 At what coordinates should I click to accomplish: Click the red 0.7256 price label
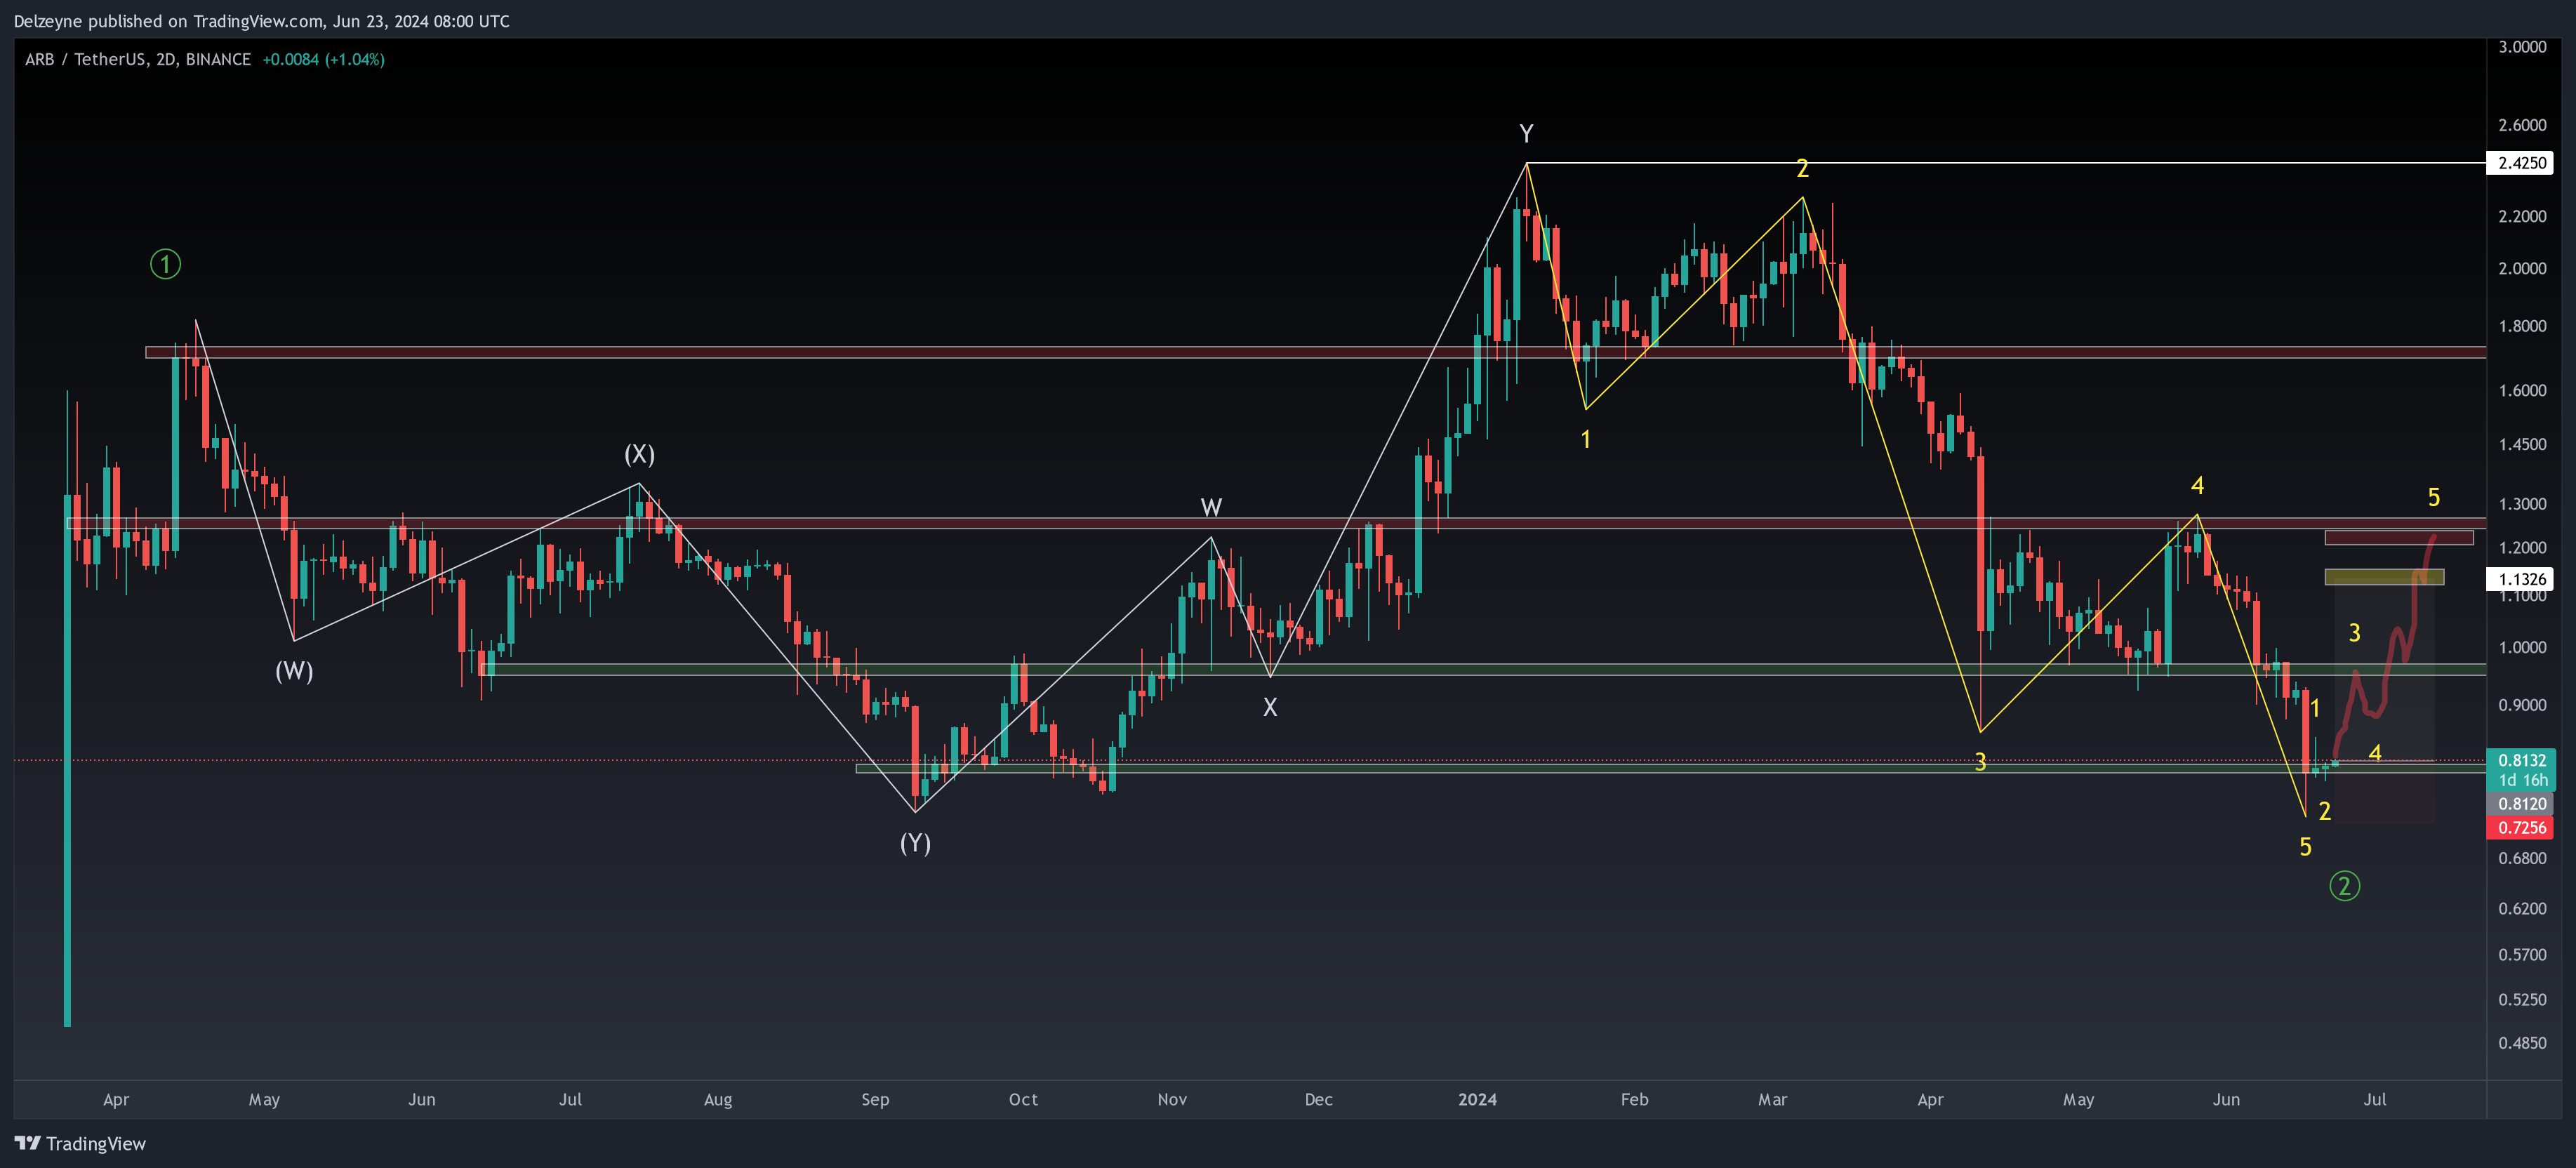[x=2520, y=828]
